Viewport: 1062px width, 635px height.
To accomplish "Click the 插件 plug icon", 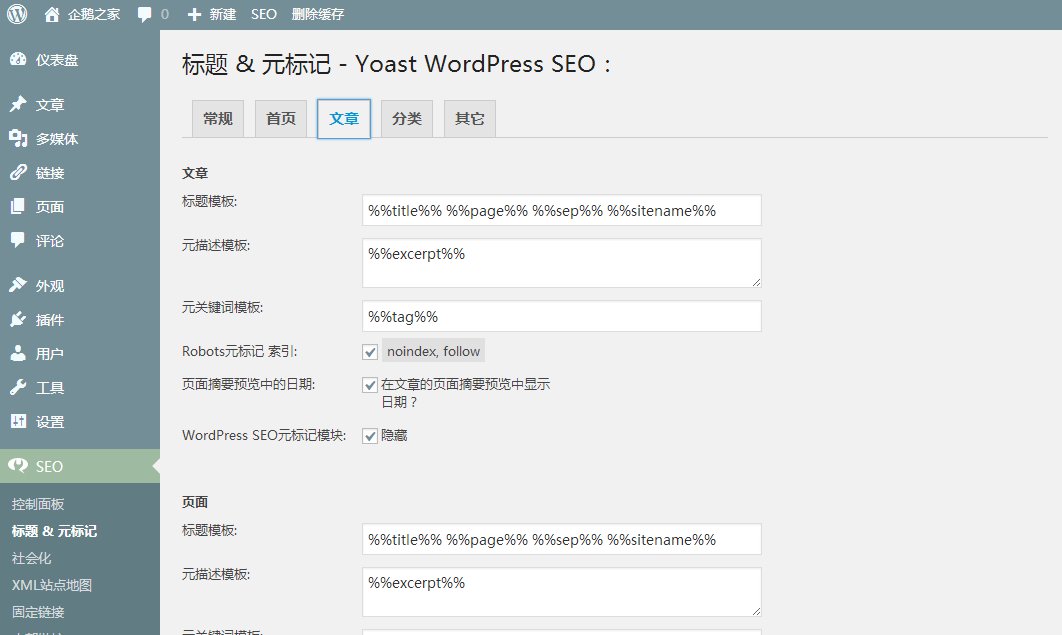I will pyautogui.click(x=18, y=320).
